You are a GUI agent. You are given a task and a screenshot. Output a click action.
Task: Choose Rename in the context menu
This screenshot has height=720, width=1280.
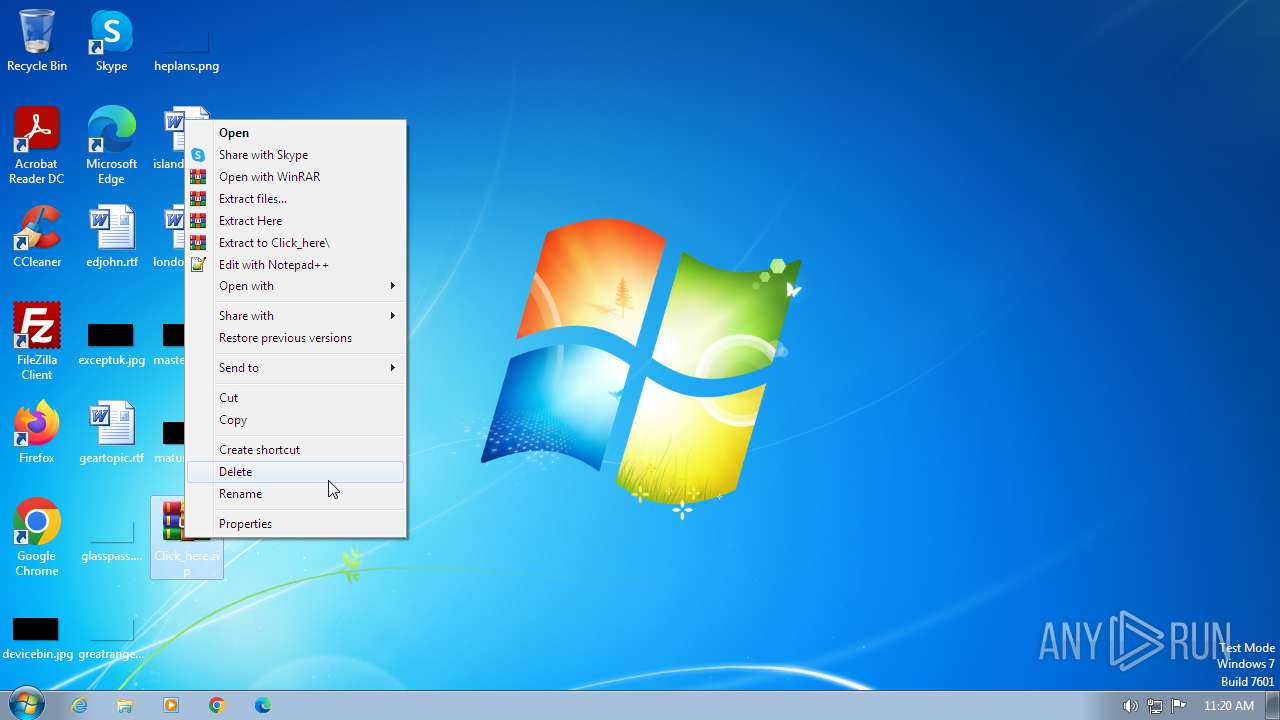tap(296, 494)
